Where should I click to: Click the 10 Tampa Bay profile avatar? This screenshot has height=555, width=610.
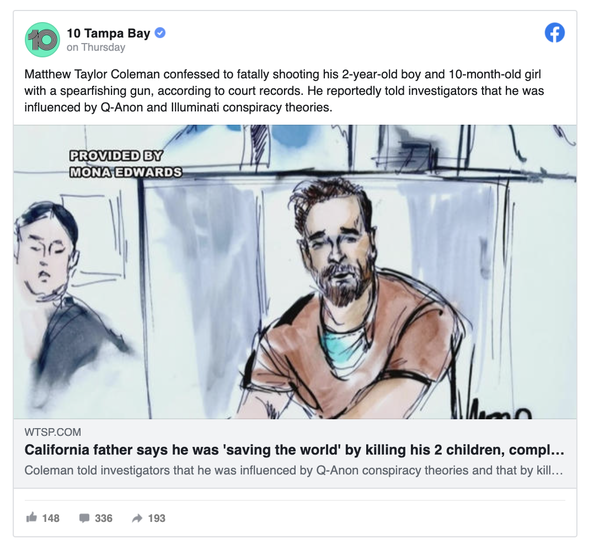tap(43, 39)
